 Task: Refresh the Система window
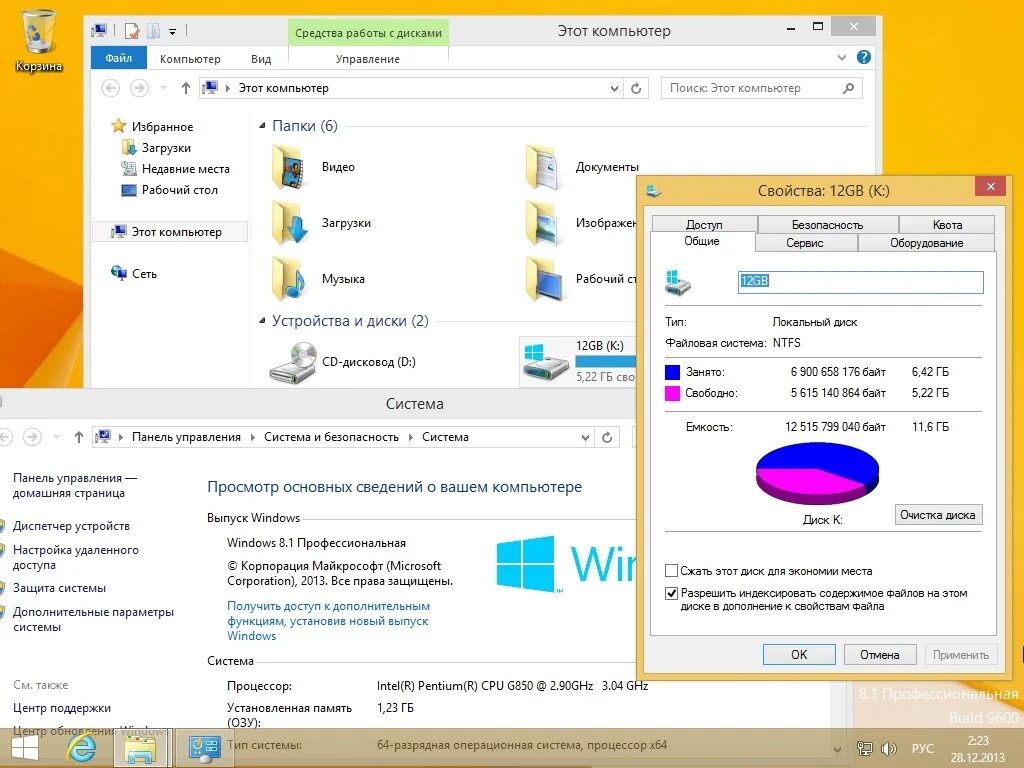pyautogui.click(x=607, y=438)
